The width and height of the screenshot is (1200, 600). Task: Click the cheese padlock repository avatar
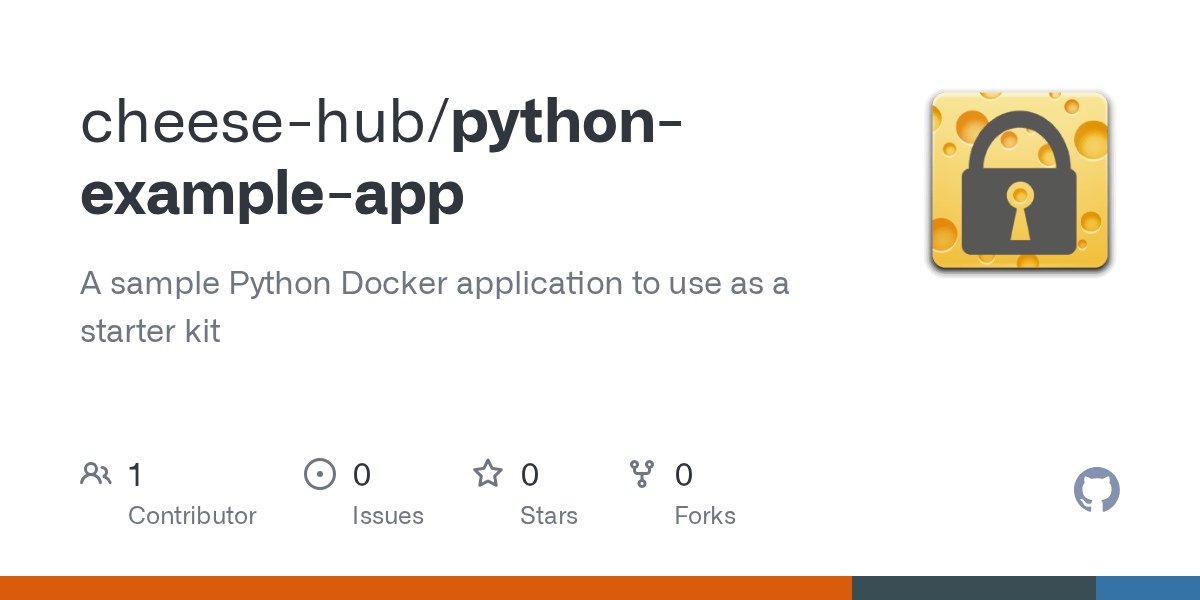click(x=1020, y=182)
